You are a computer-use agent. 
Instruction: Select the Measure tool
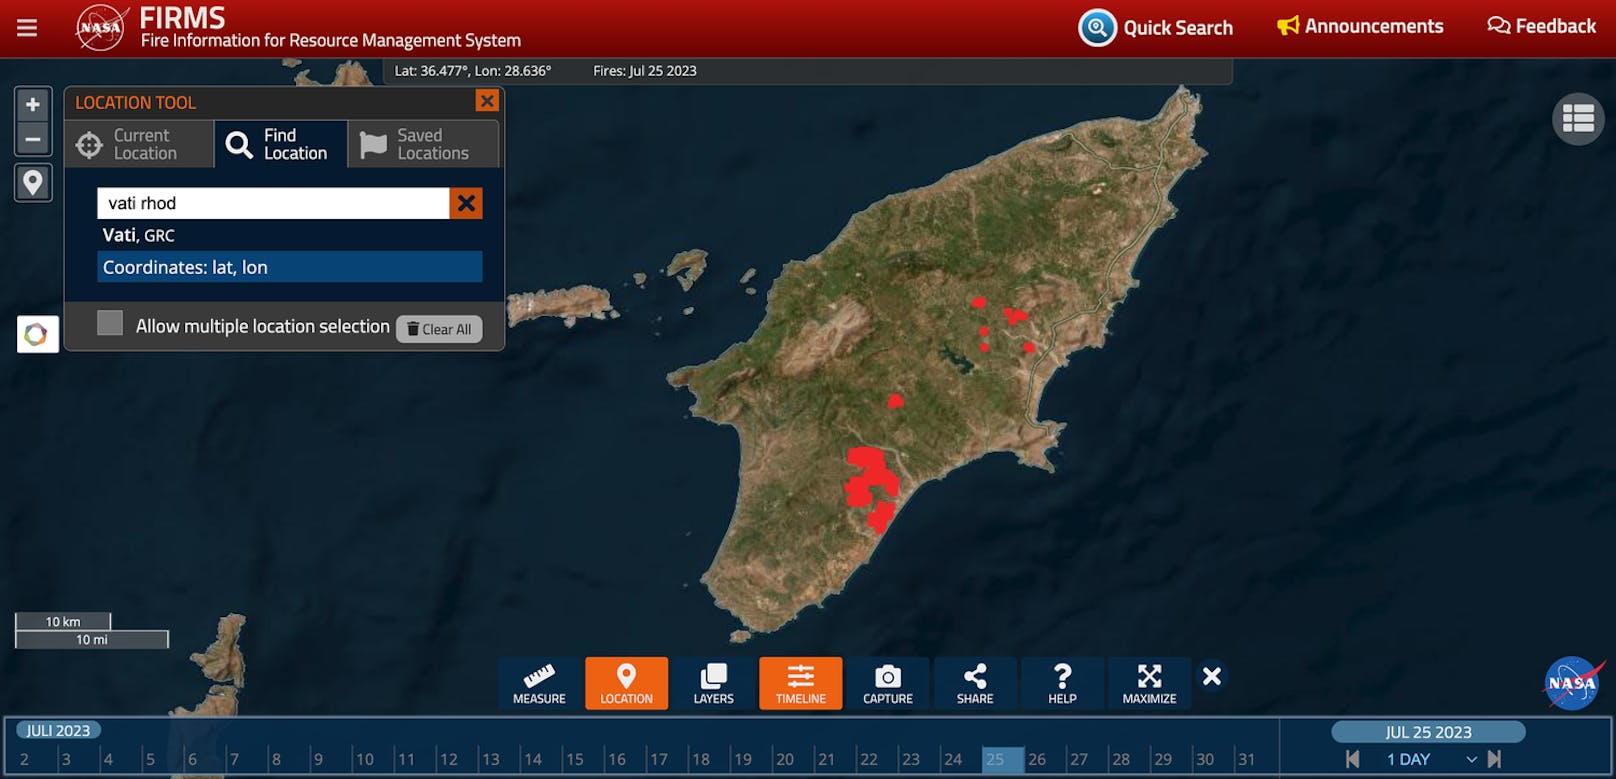pos(539,683)
